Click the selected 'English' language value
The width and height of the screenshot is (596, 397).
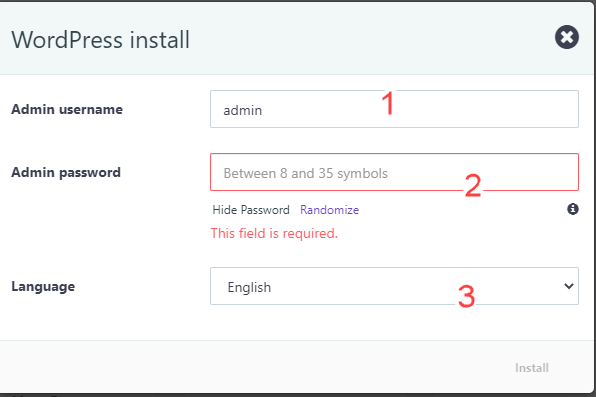point(249,287)
